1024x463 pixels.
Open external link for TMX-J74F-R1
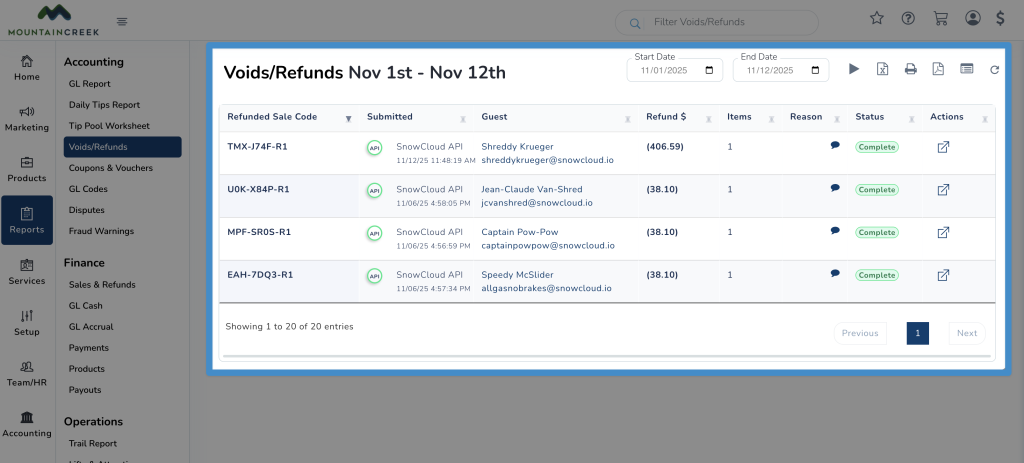(x=943, y=147)
